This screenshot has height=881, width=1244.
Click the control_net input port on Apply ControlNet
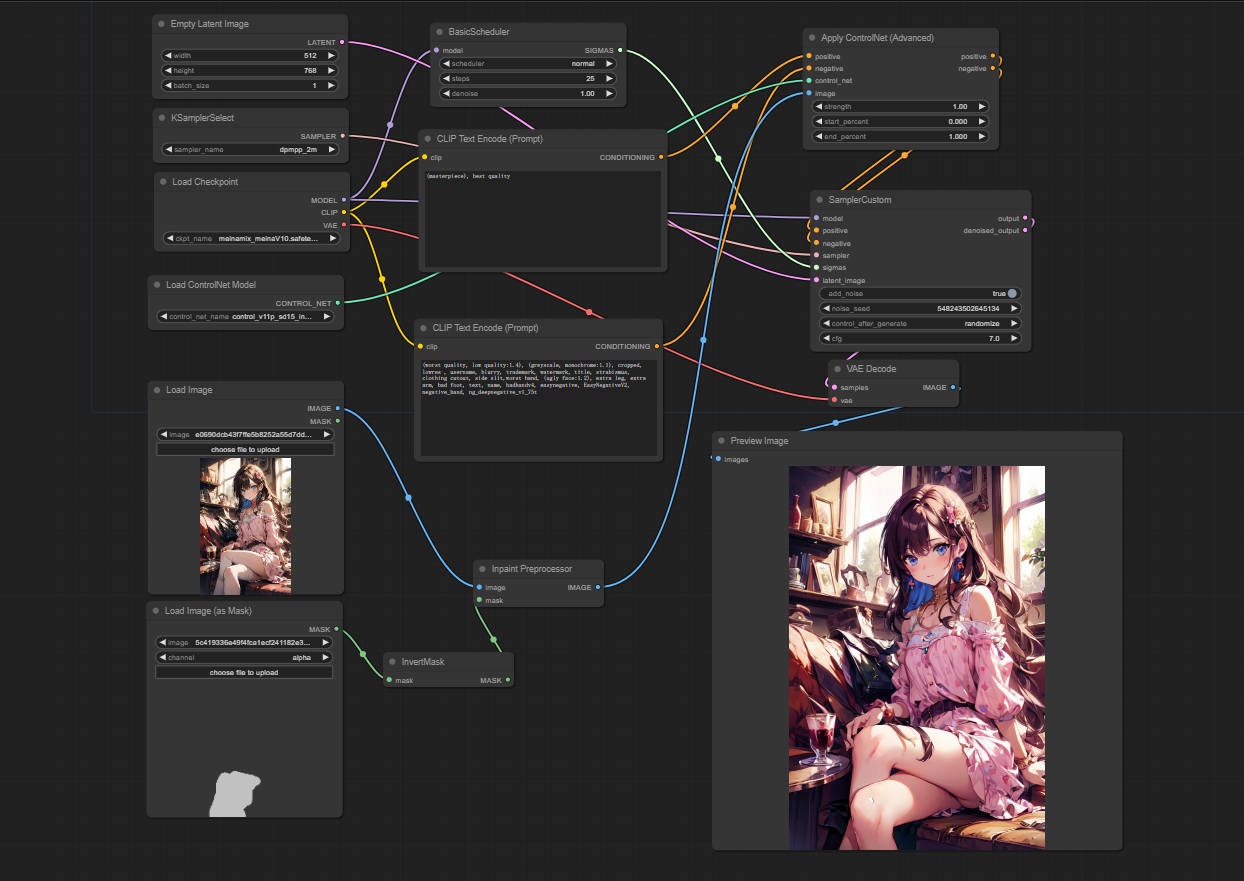(808, 80)
